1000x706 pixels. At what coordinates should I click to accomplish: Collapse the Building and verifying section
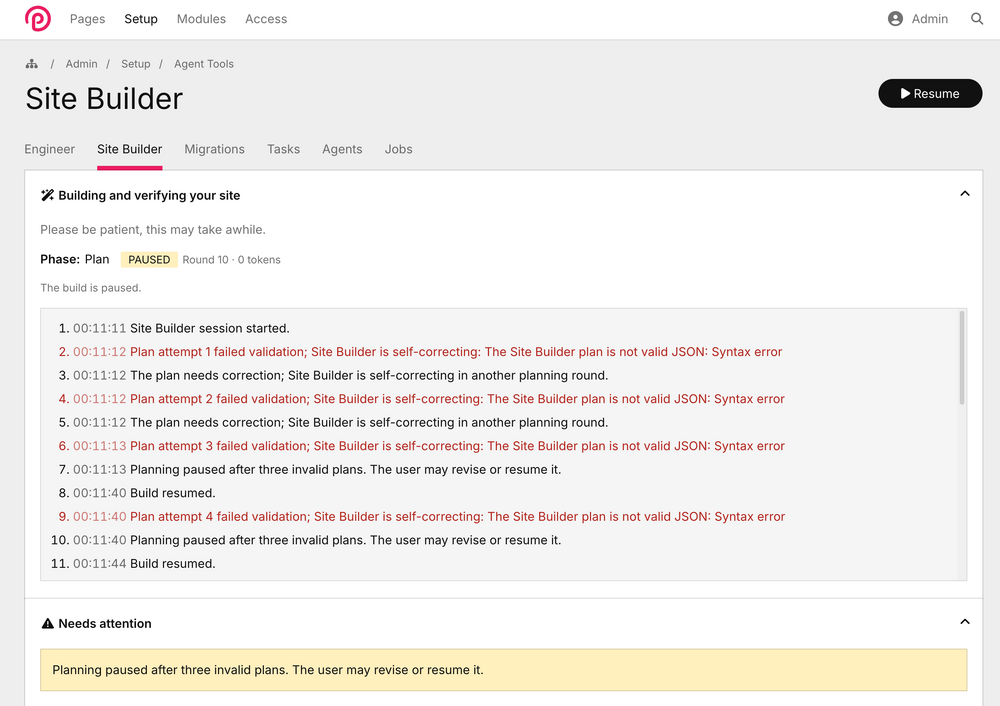click(x=964, y=194)
